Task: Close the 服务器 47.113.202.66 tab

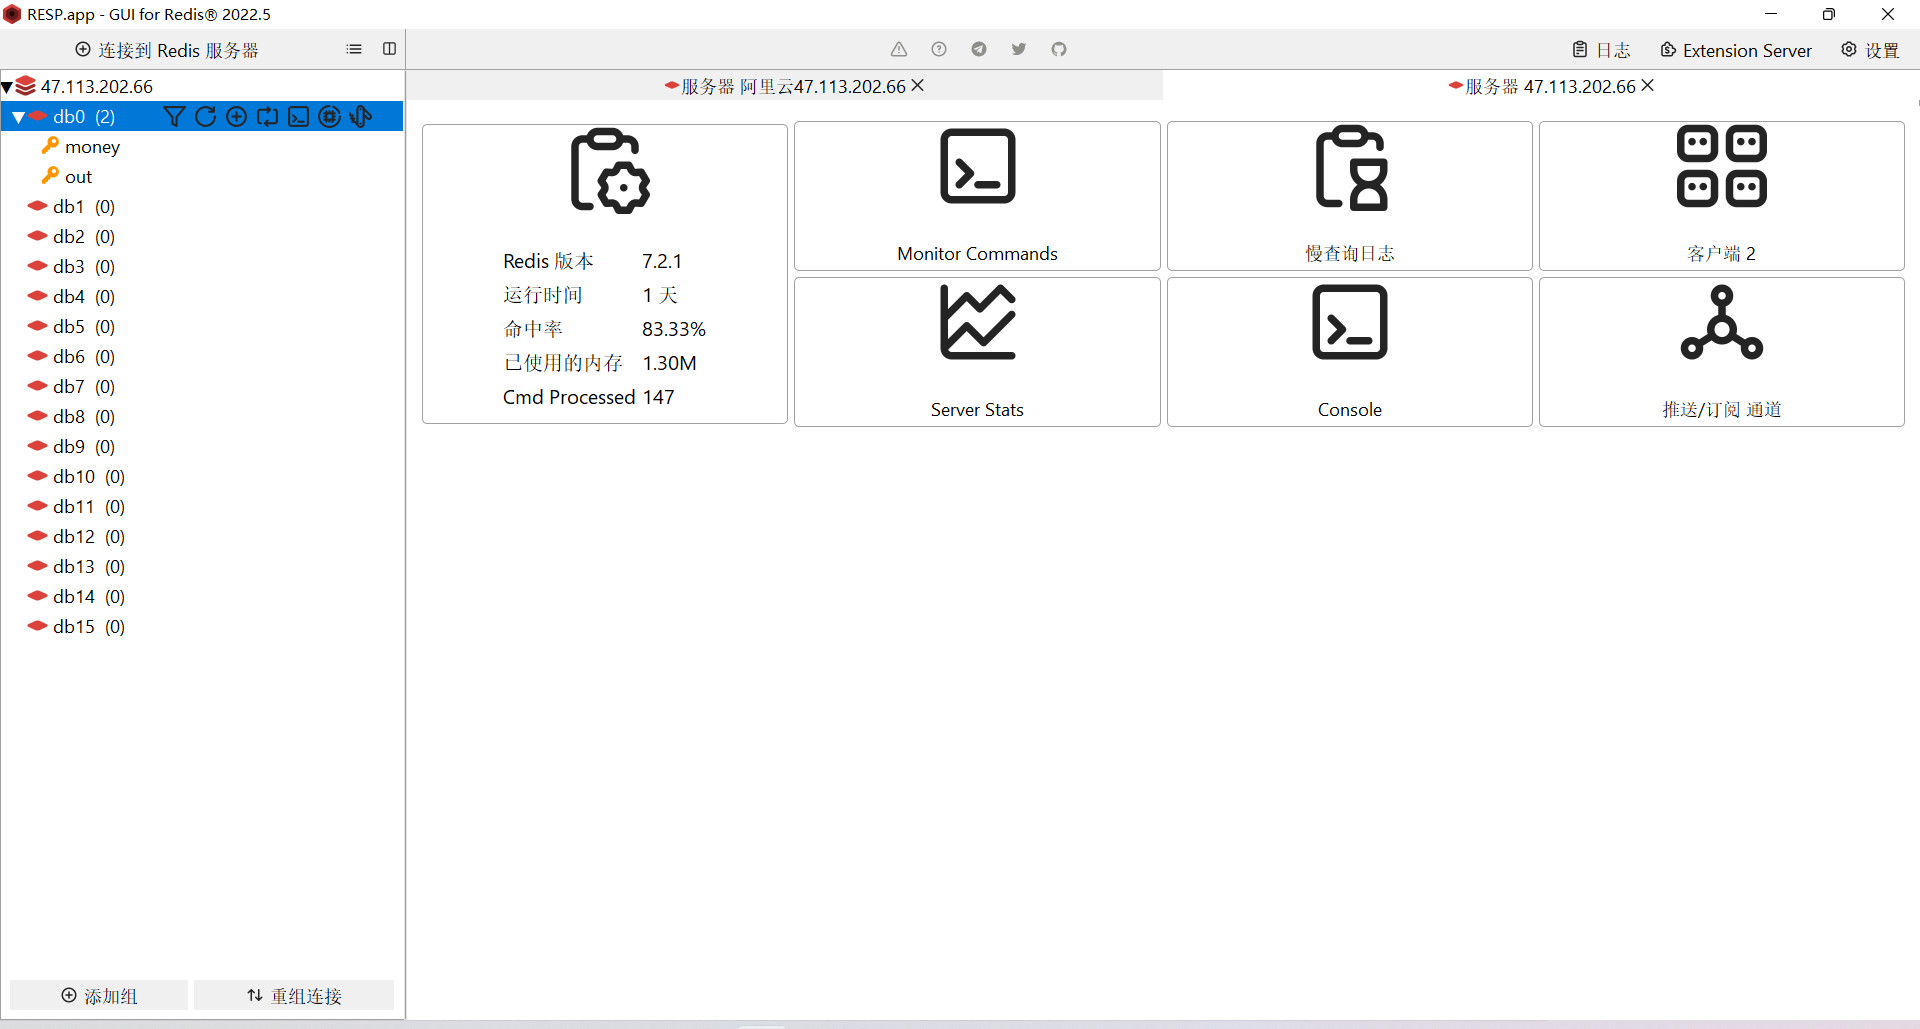Action: 1648,86
